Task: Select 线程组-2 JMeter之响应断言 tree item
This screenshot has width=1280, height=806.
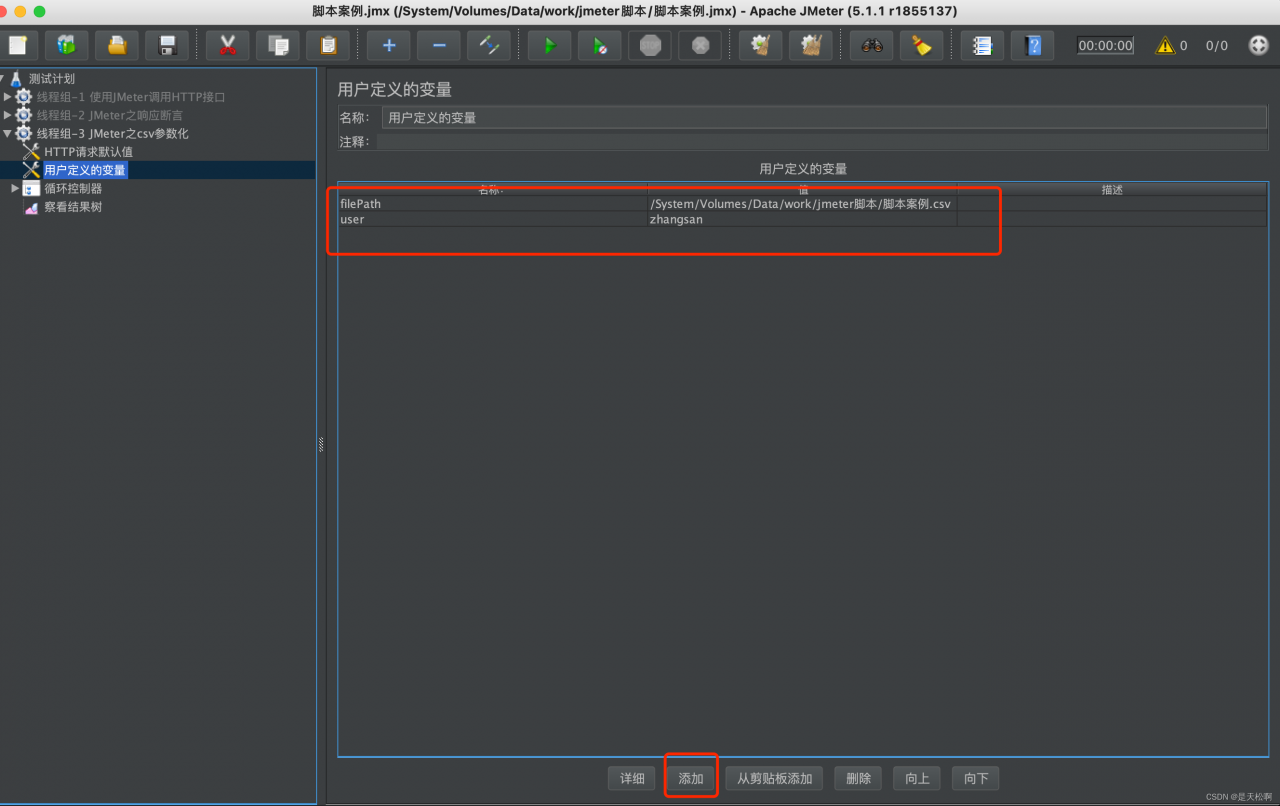Action: pos(110,115)
